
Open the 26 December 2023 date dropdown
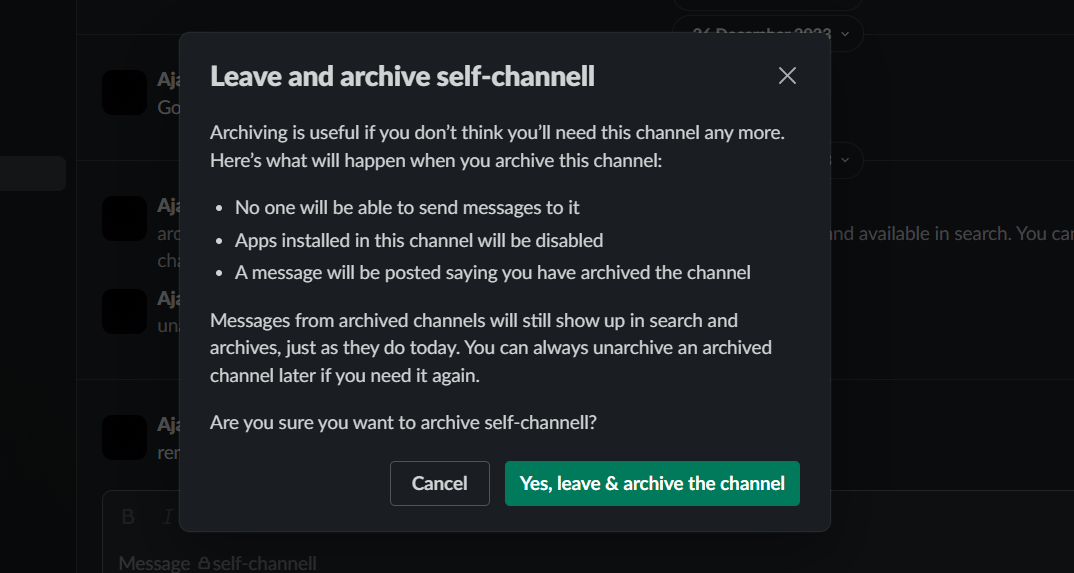click(768, 33)
